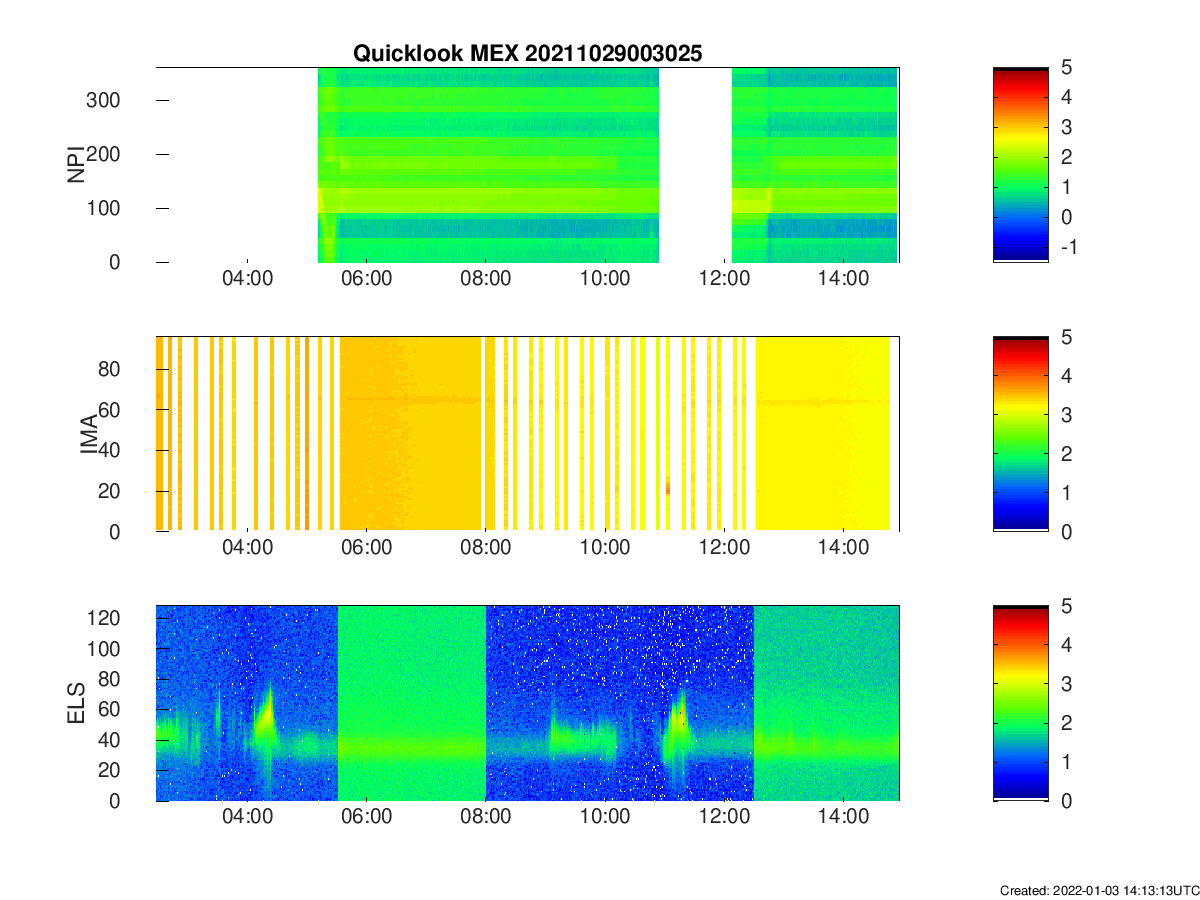Click the ELS electron peak near 04:20

[266, 717]
